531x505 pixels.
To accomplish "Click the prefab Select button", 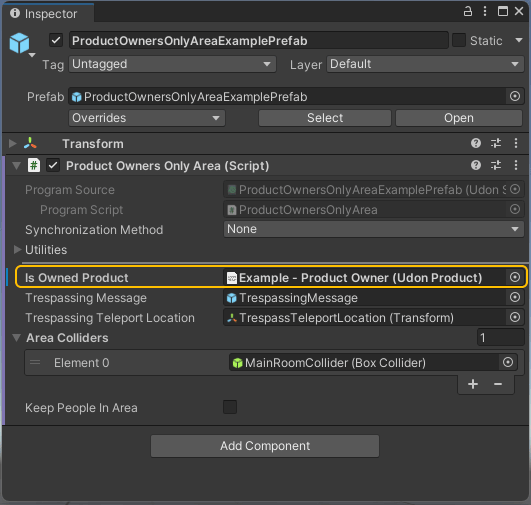I will click(325, 118).
